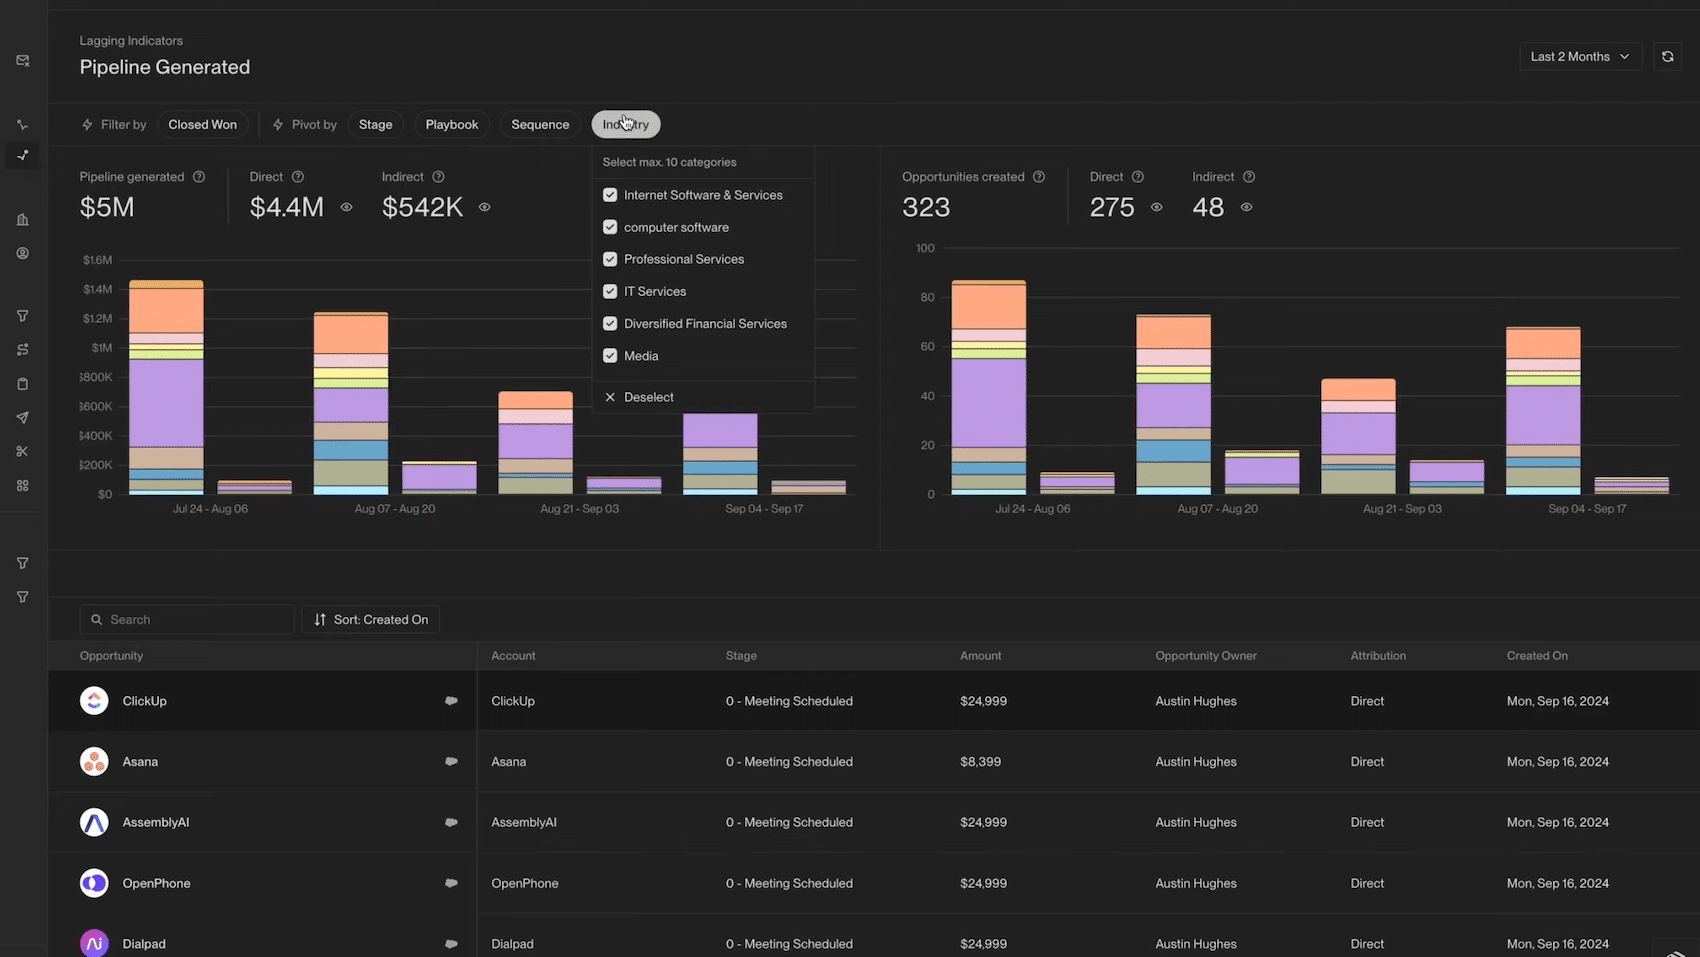The width and height of the screenshot is (1700, 957).
Task: Click the chat bubble icon on Asana row
Action: [451, 762]
